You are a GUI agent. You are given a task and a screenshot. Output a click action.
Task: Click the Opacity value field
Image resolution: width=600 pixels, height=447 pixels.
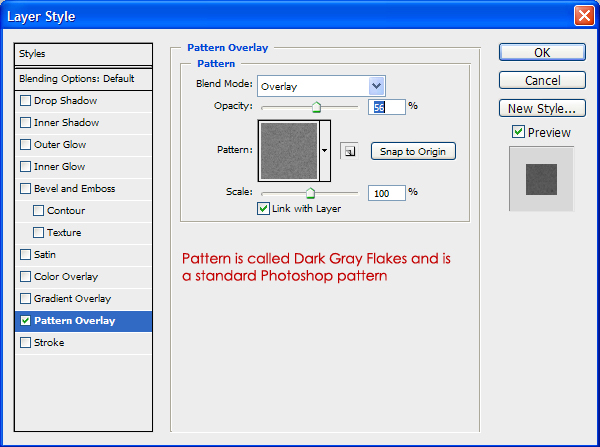tap(386, 107)
